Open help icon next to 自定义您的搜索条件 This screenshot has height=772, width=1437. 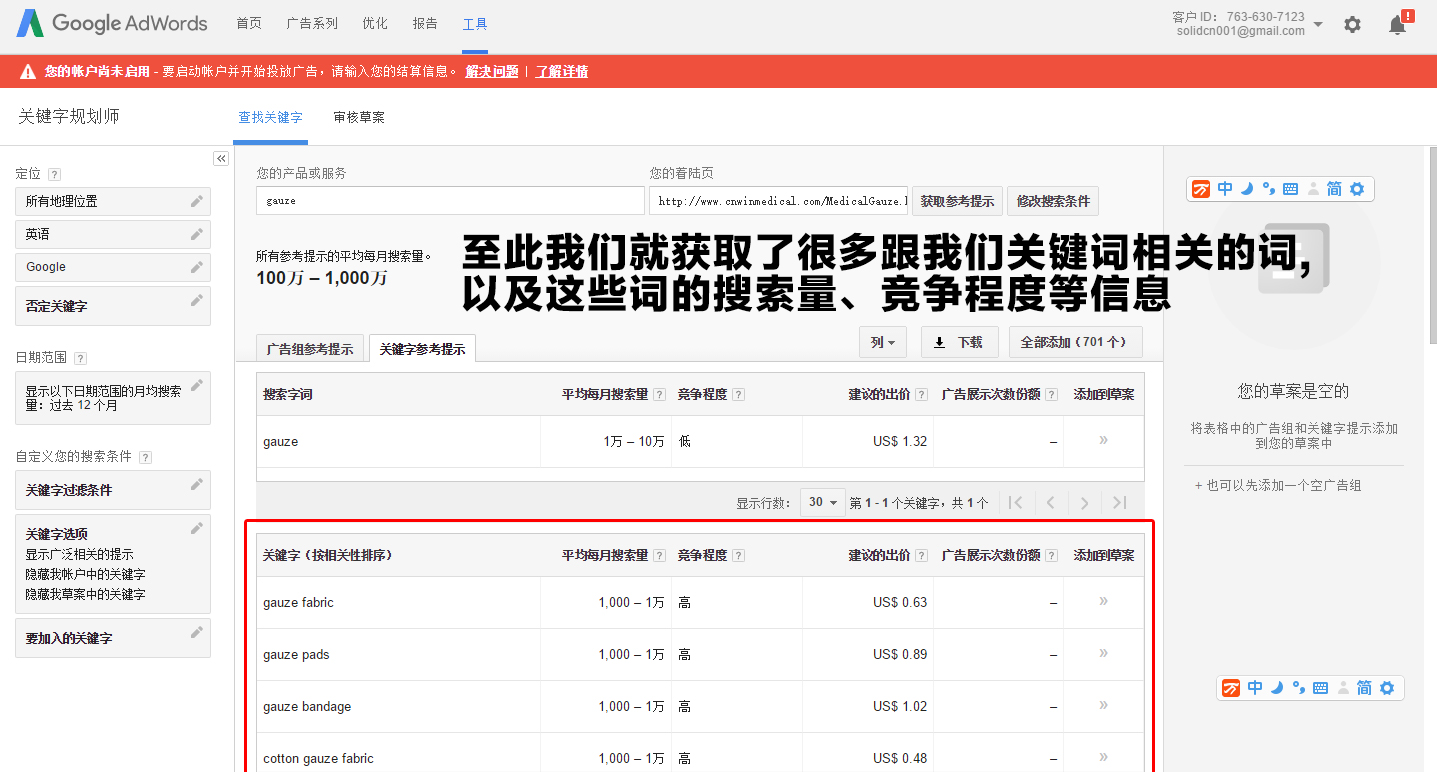[145, 457]
